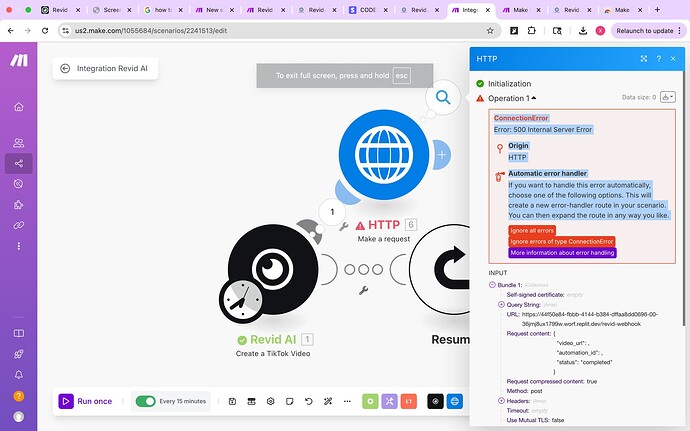Click the operation bubble numbered 1
690x431 pixels.
(x=332, y=212)
